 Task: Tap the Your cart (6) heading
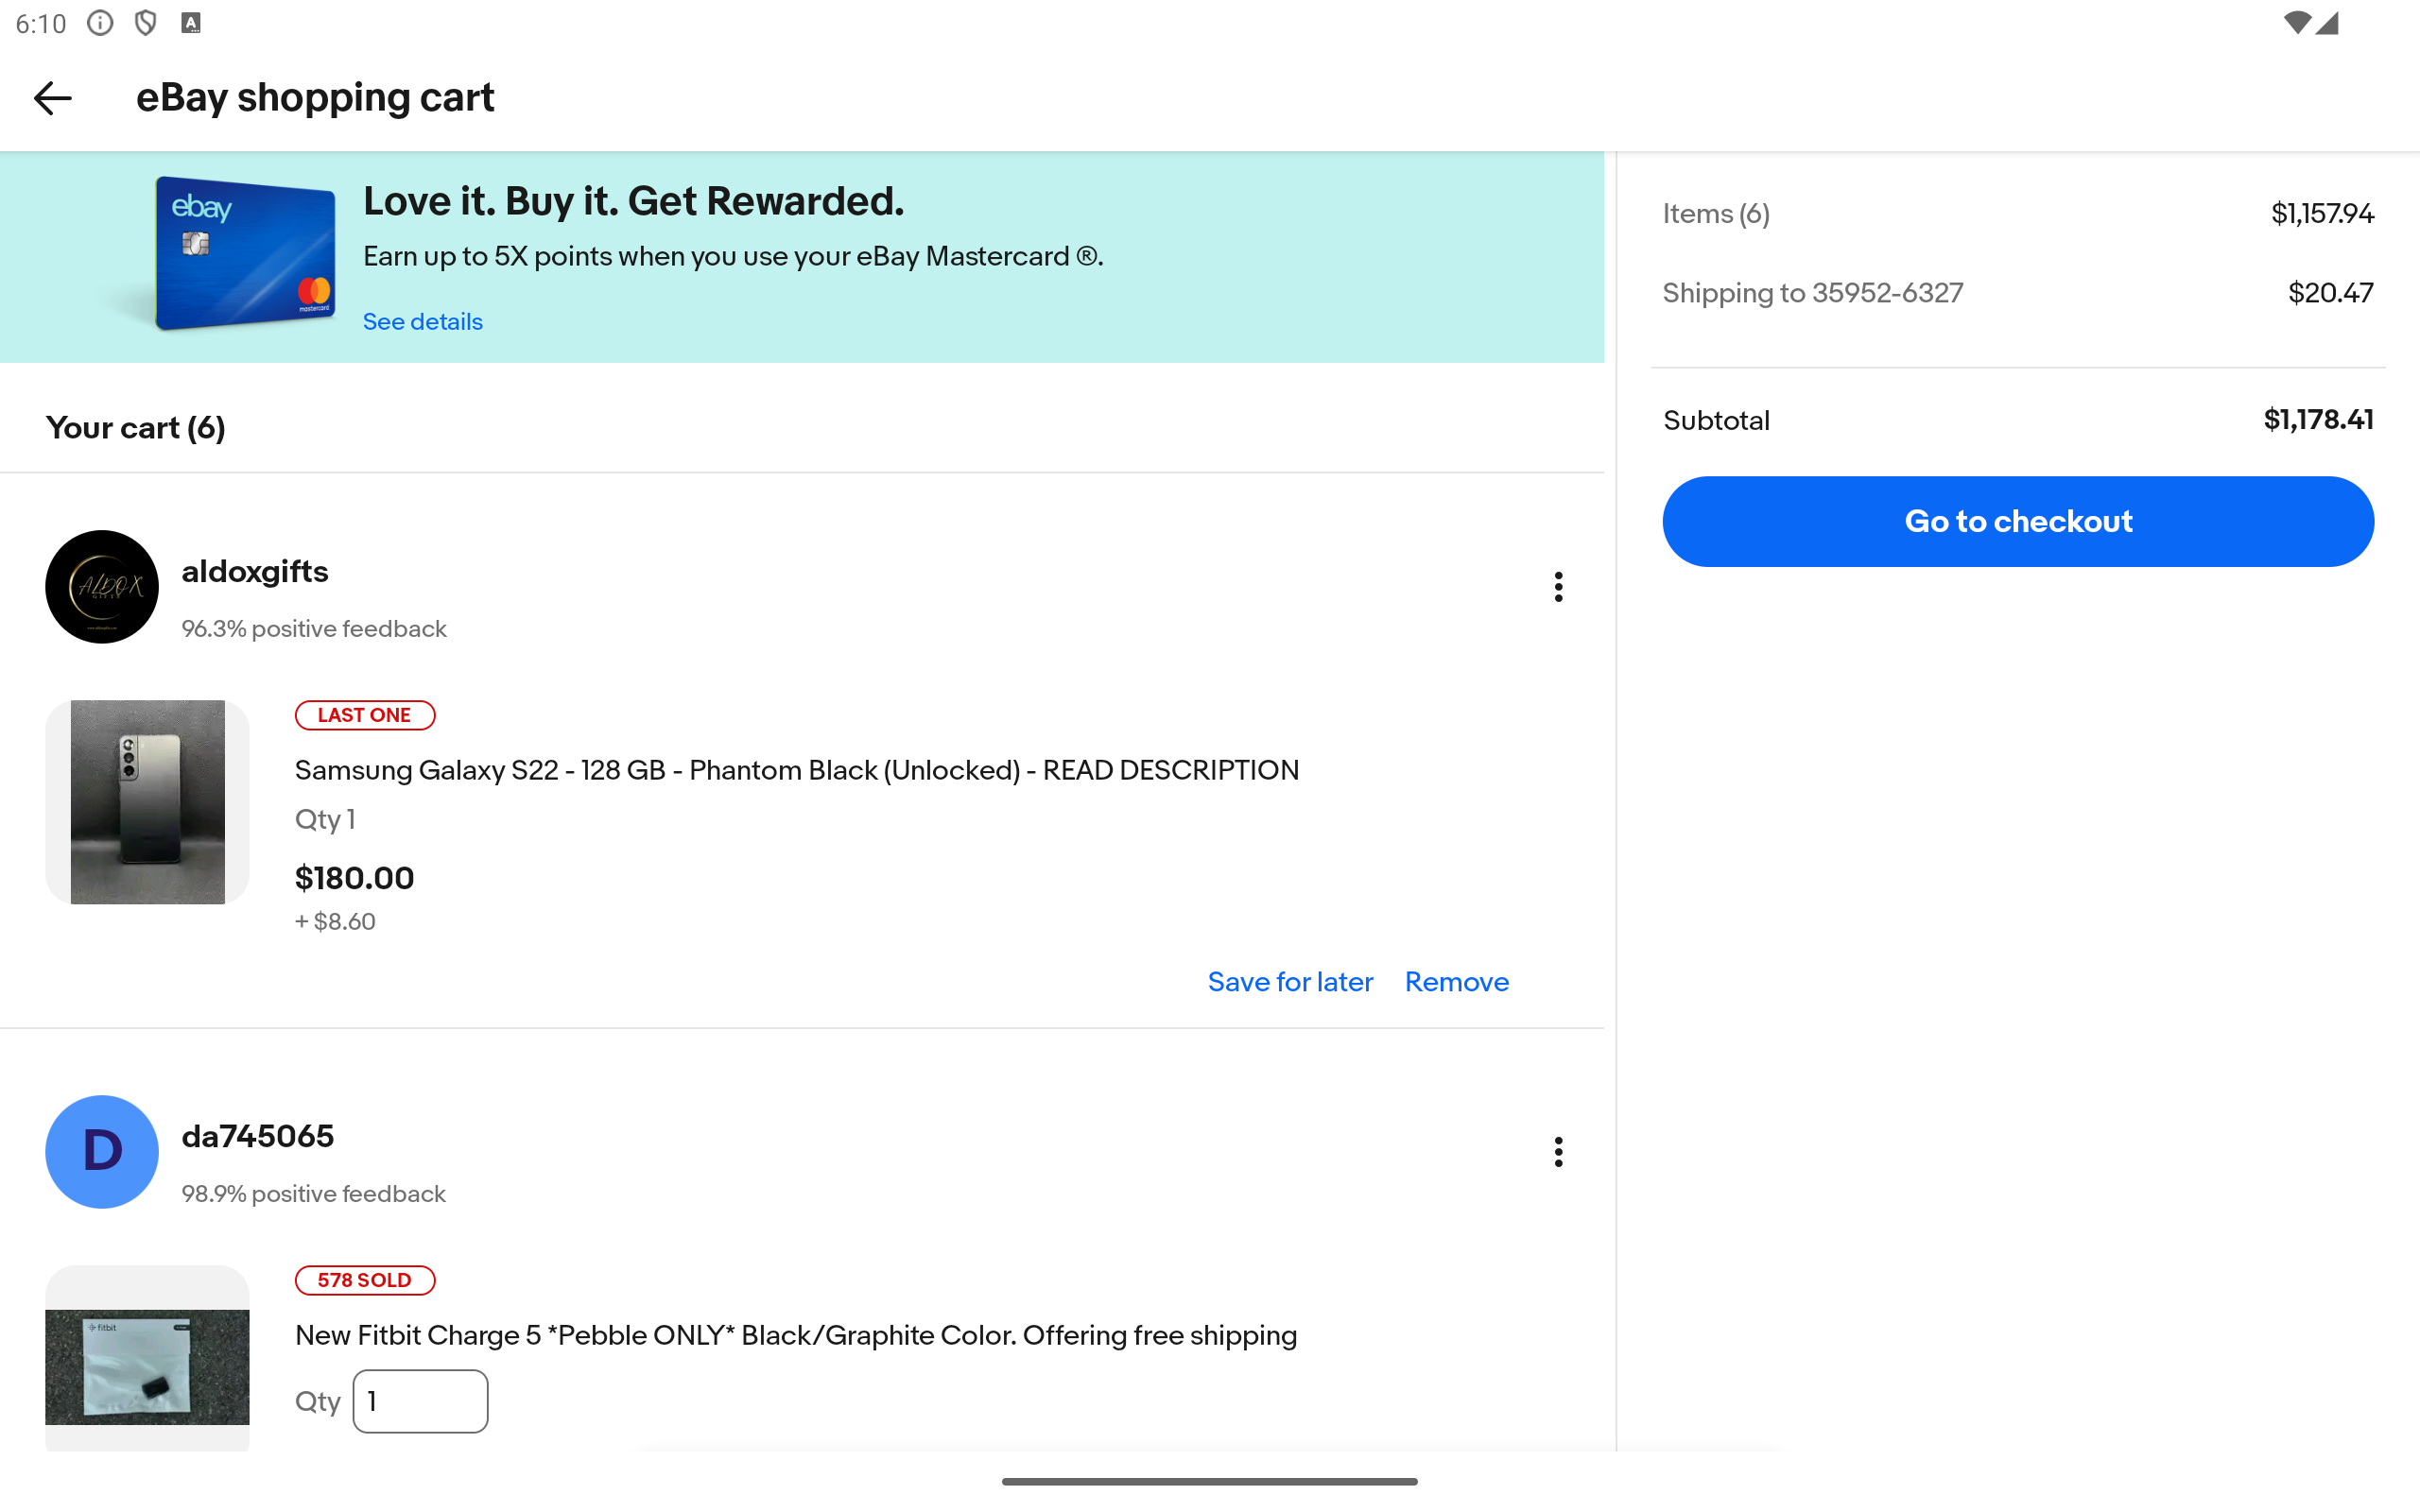click(x=135, y=428)
